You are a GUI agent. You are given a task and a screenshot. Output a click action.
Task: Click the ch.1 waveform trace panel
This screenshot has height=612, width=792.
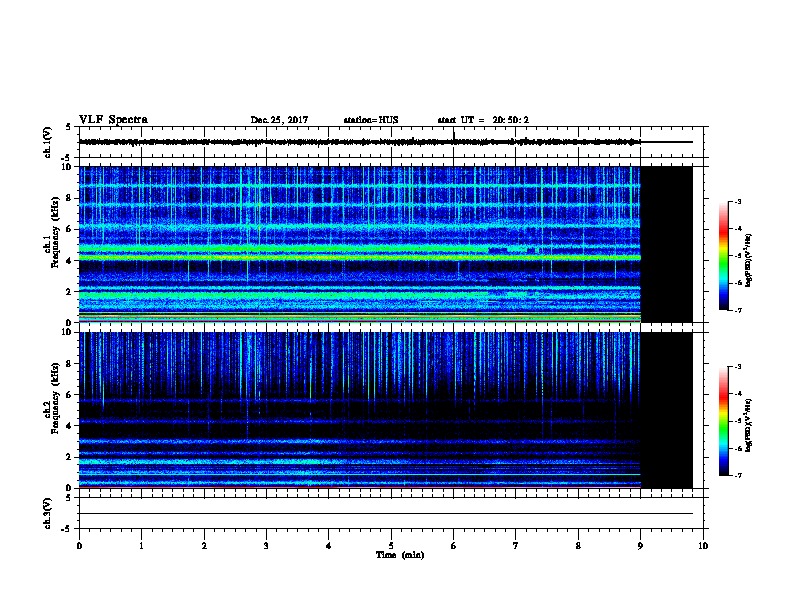(x=391, y=142)
